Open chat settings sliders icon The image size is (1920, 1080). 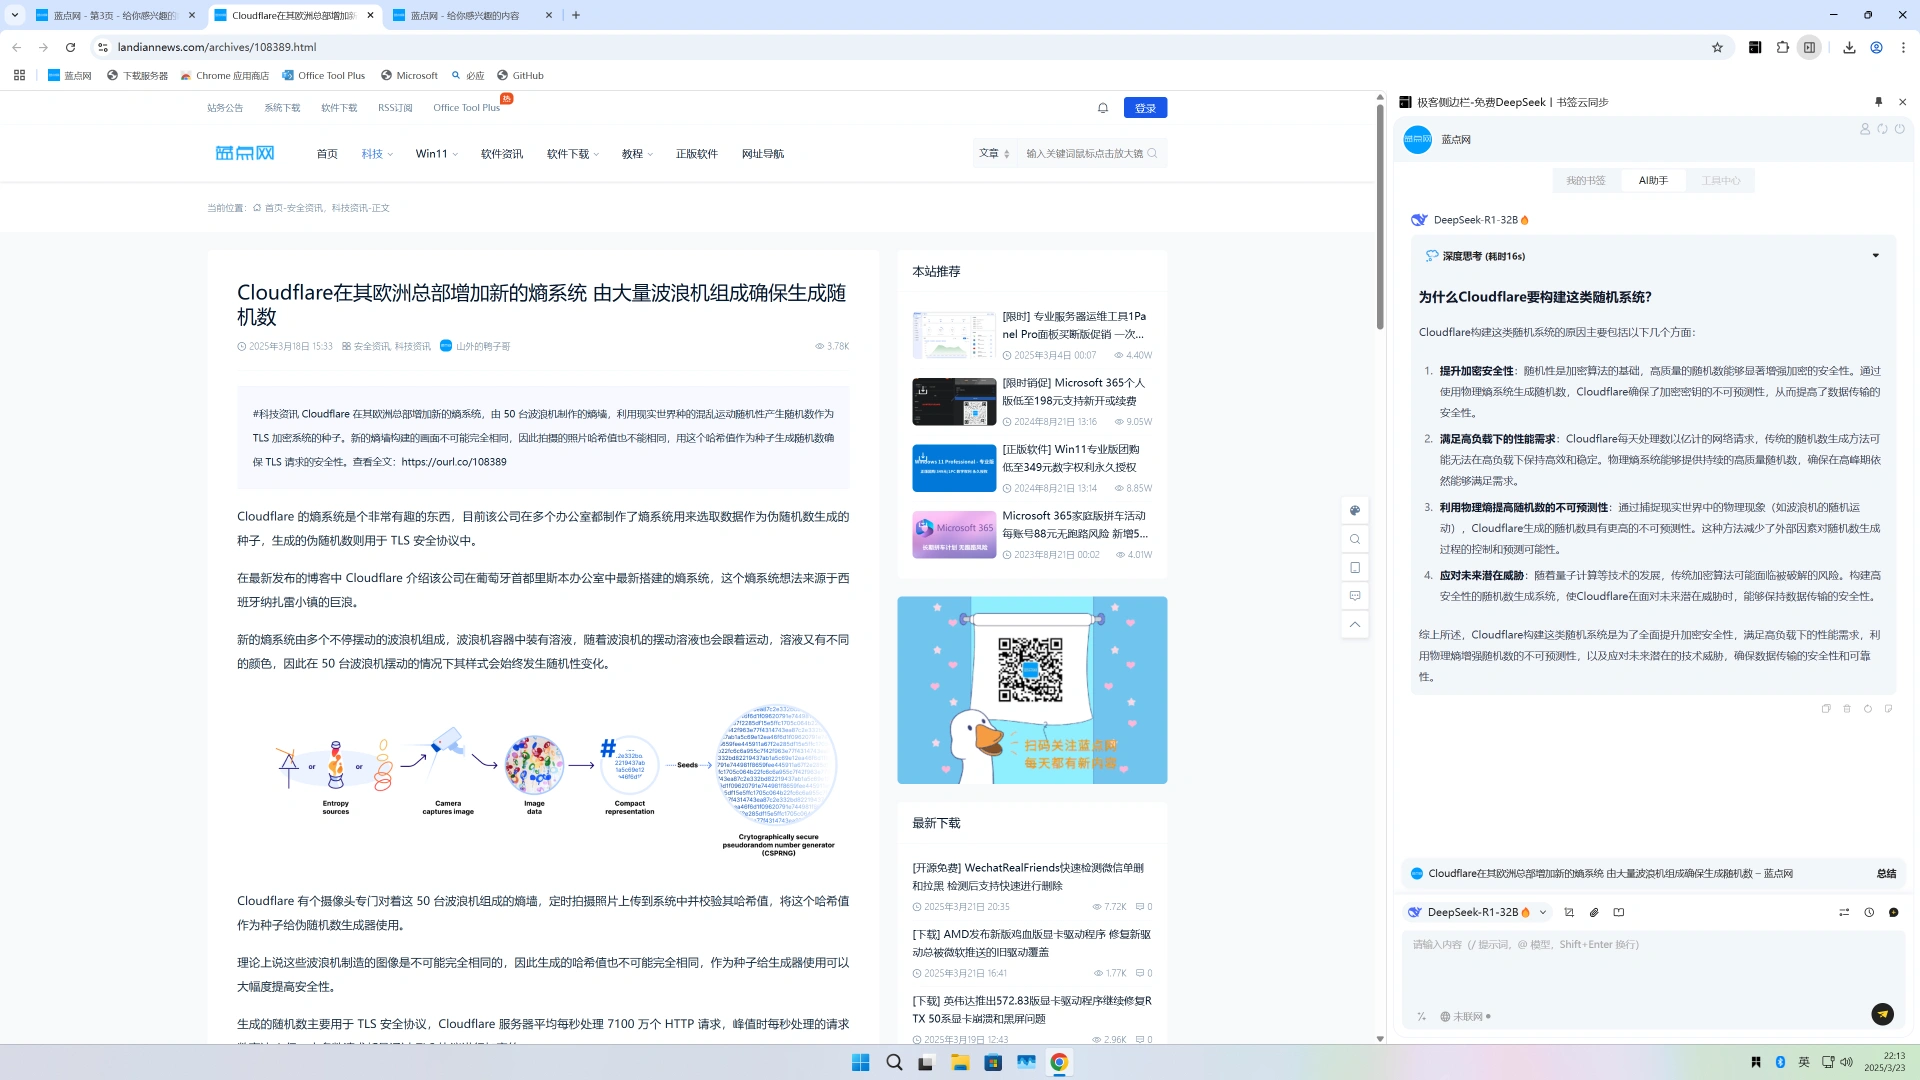coord(1844,912)
